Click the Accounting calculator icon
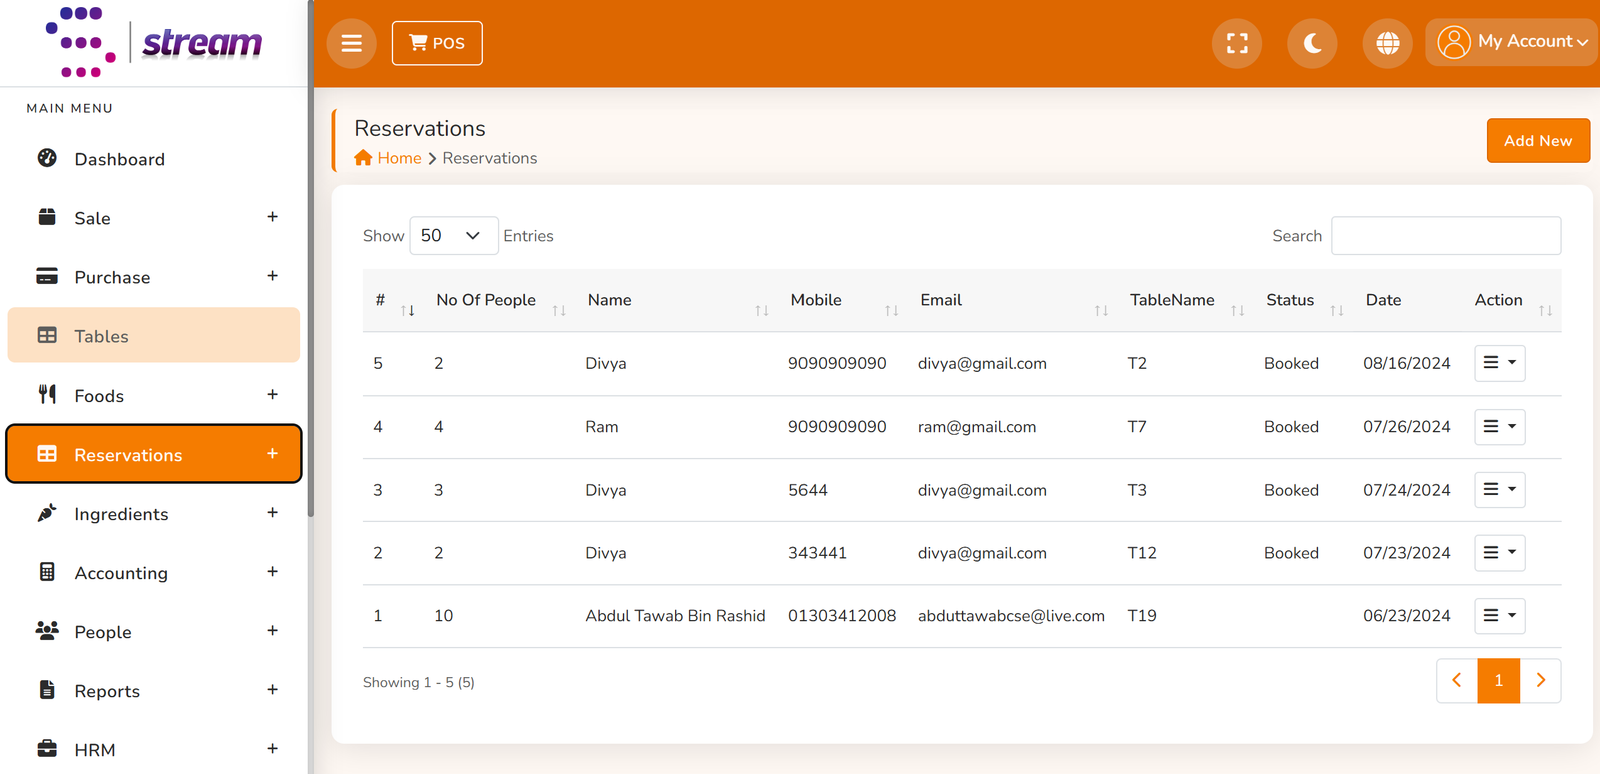This screenshot has width=1600, height=774. click(x=47, y=571)
